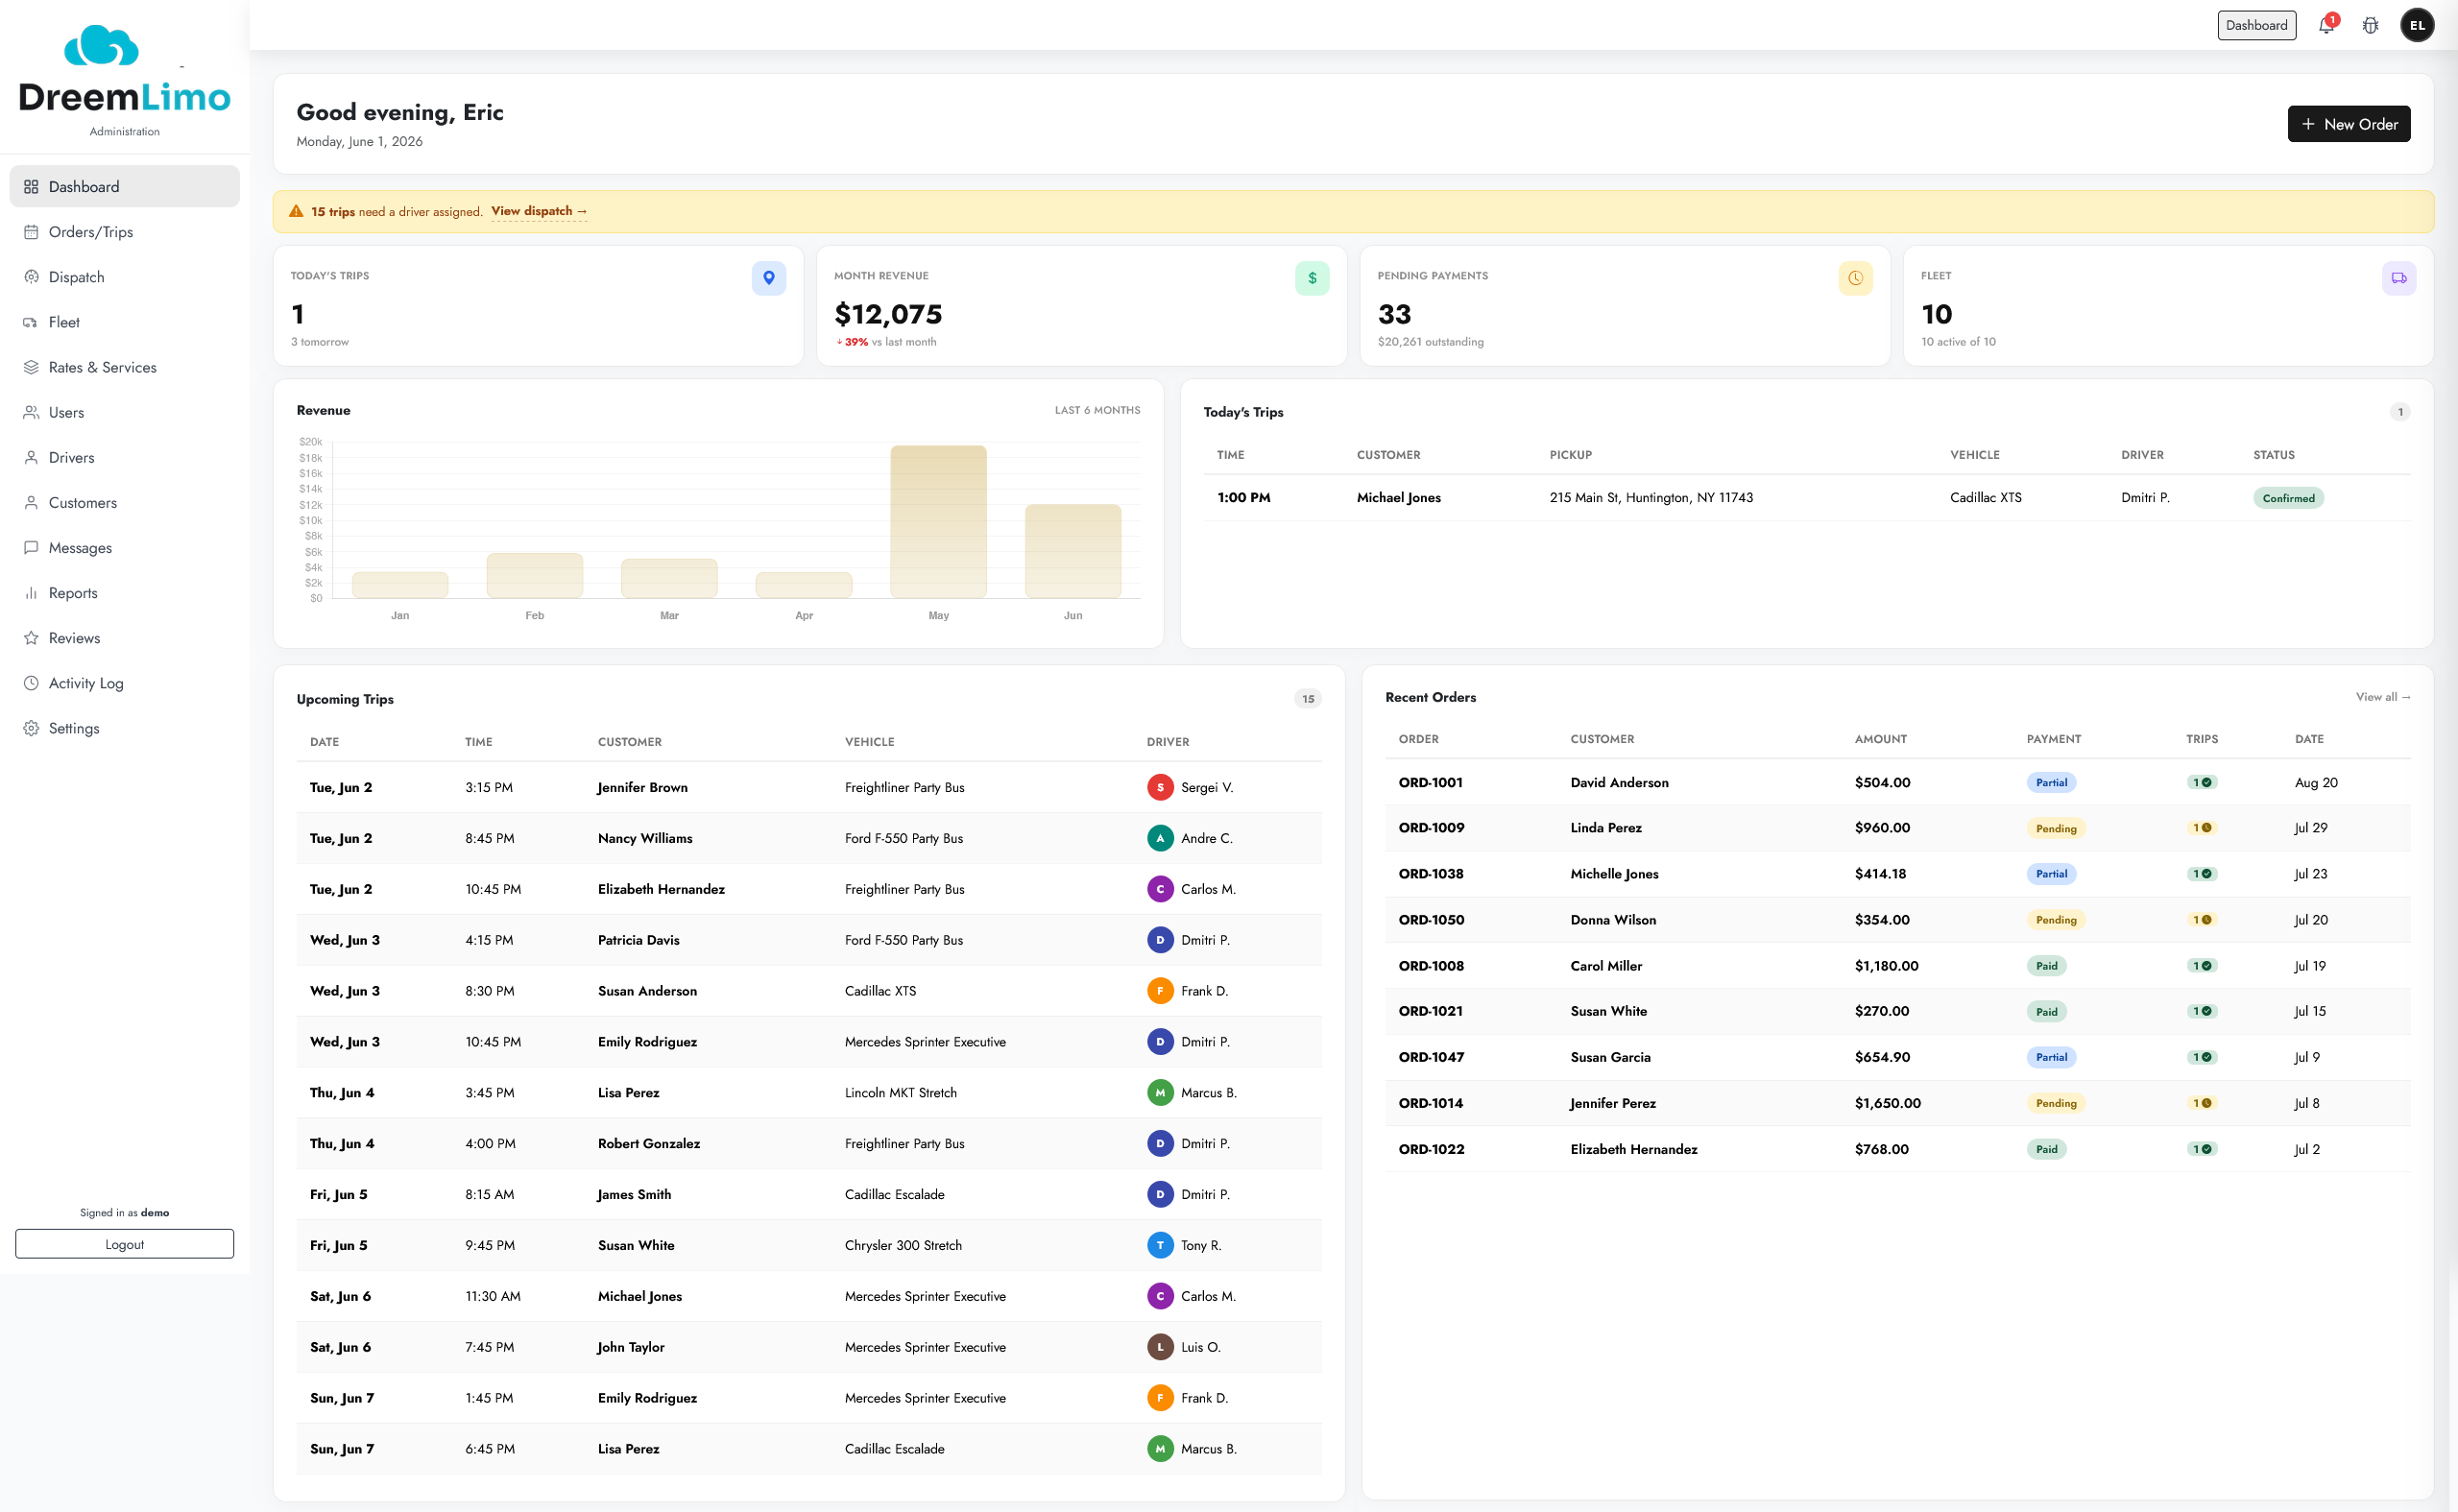
Task: Click the Rates & Services layers icon
Action: (x=31, y=367)
